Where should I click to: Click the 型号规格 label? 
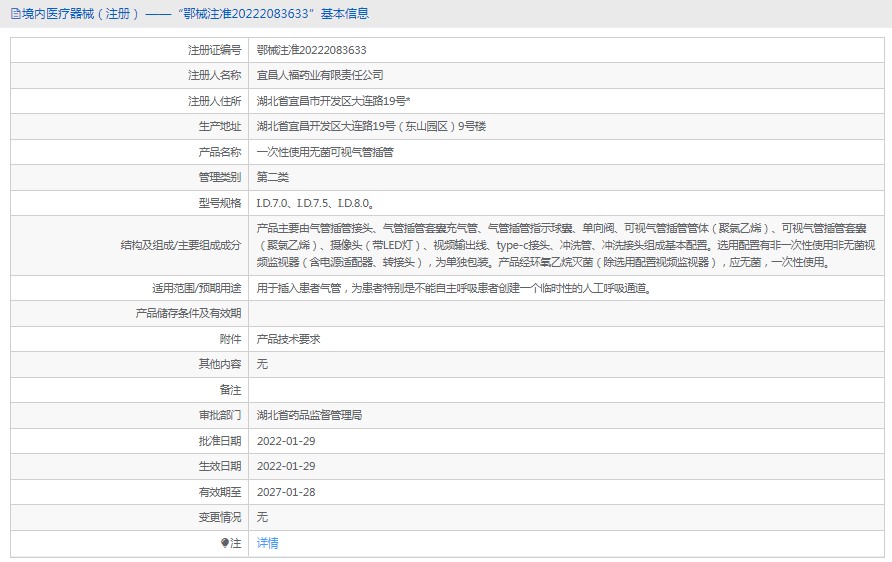[x=220, y=203]
